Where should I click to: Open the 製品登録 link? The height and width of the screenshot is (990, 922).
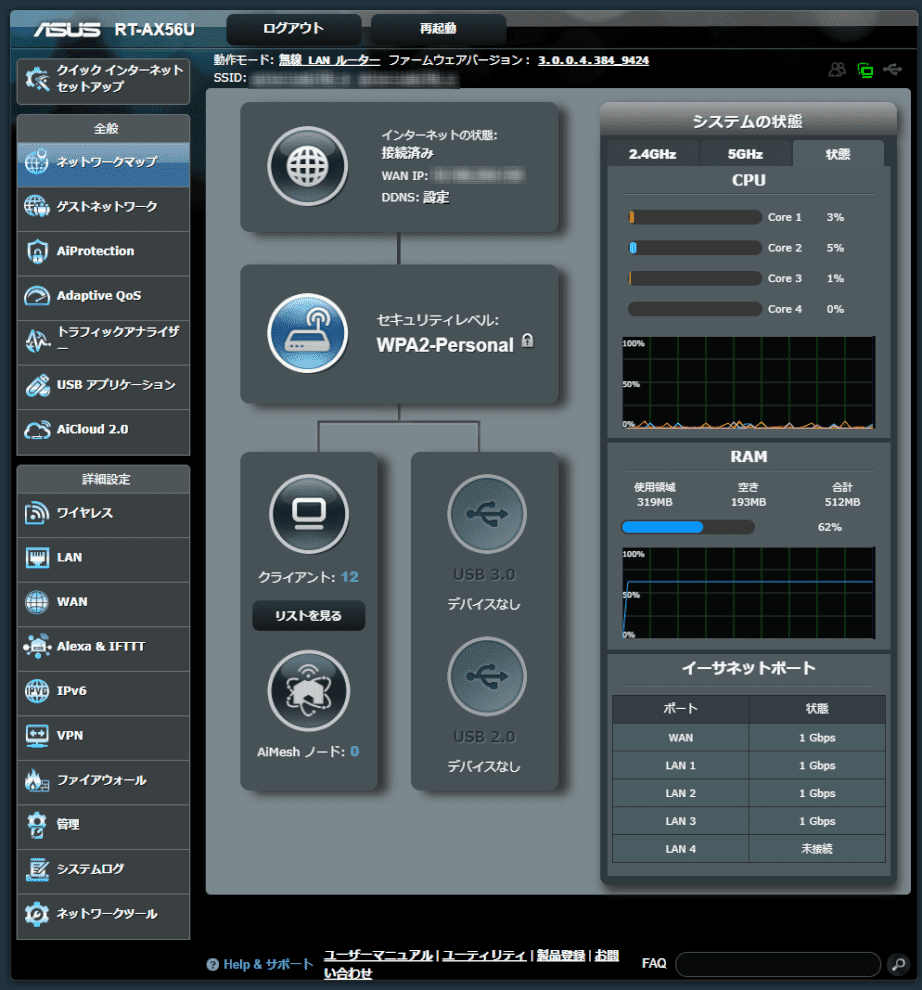(x=561, y=955)
